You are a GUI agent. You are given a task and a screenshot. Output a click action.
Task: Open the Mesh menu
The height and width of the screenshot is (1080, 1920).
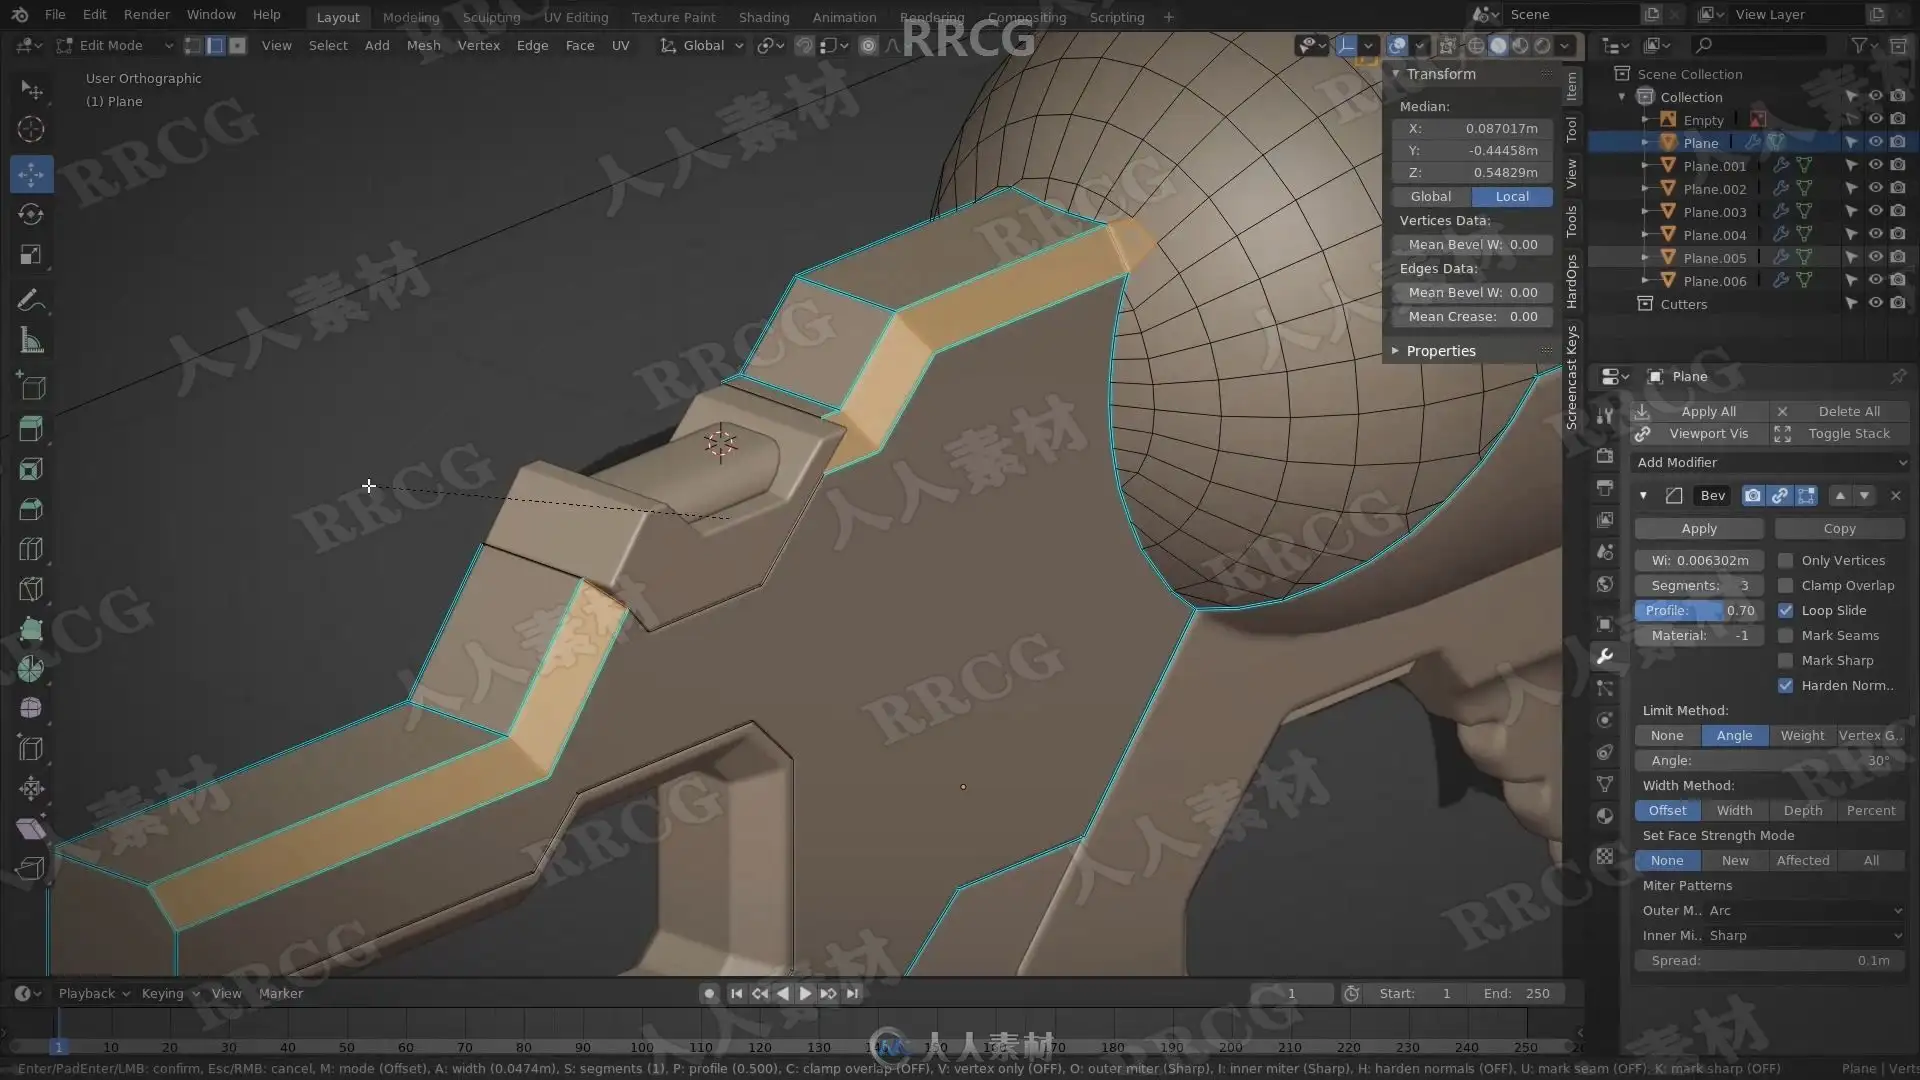tap(423, 45)
